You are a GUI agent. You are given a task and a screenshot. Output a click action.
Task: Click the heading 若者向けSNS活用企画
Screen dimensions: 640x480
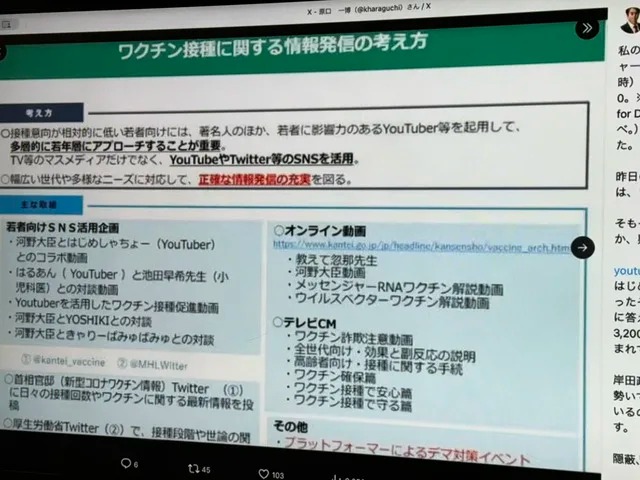click(62, 228)
